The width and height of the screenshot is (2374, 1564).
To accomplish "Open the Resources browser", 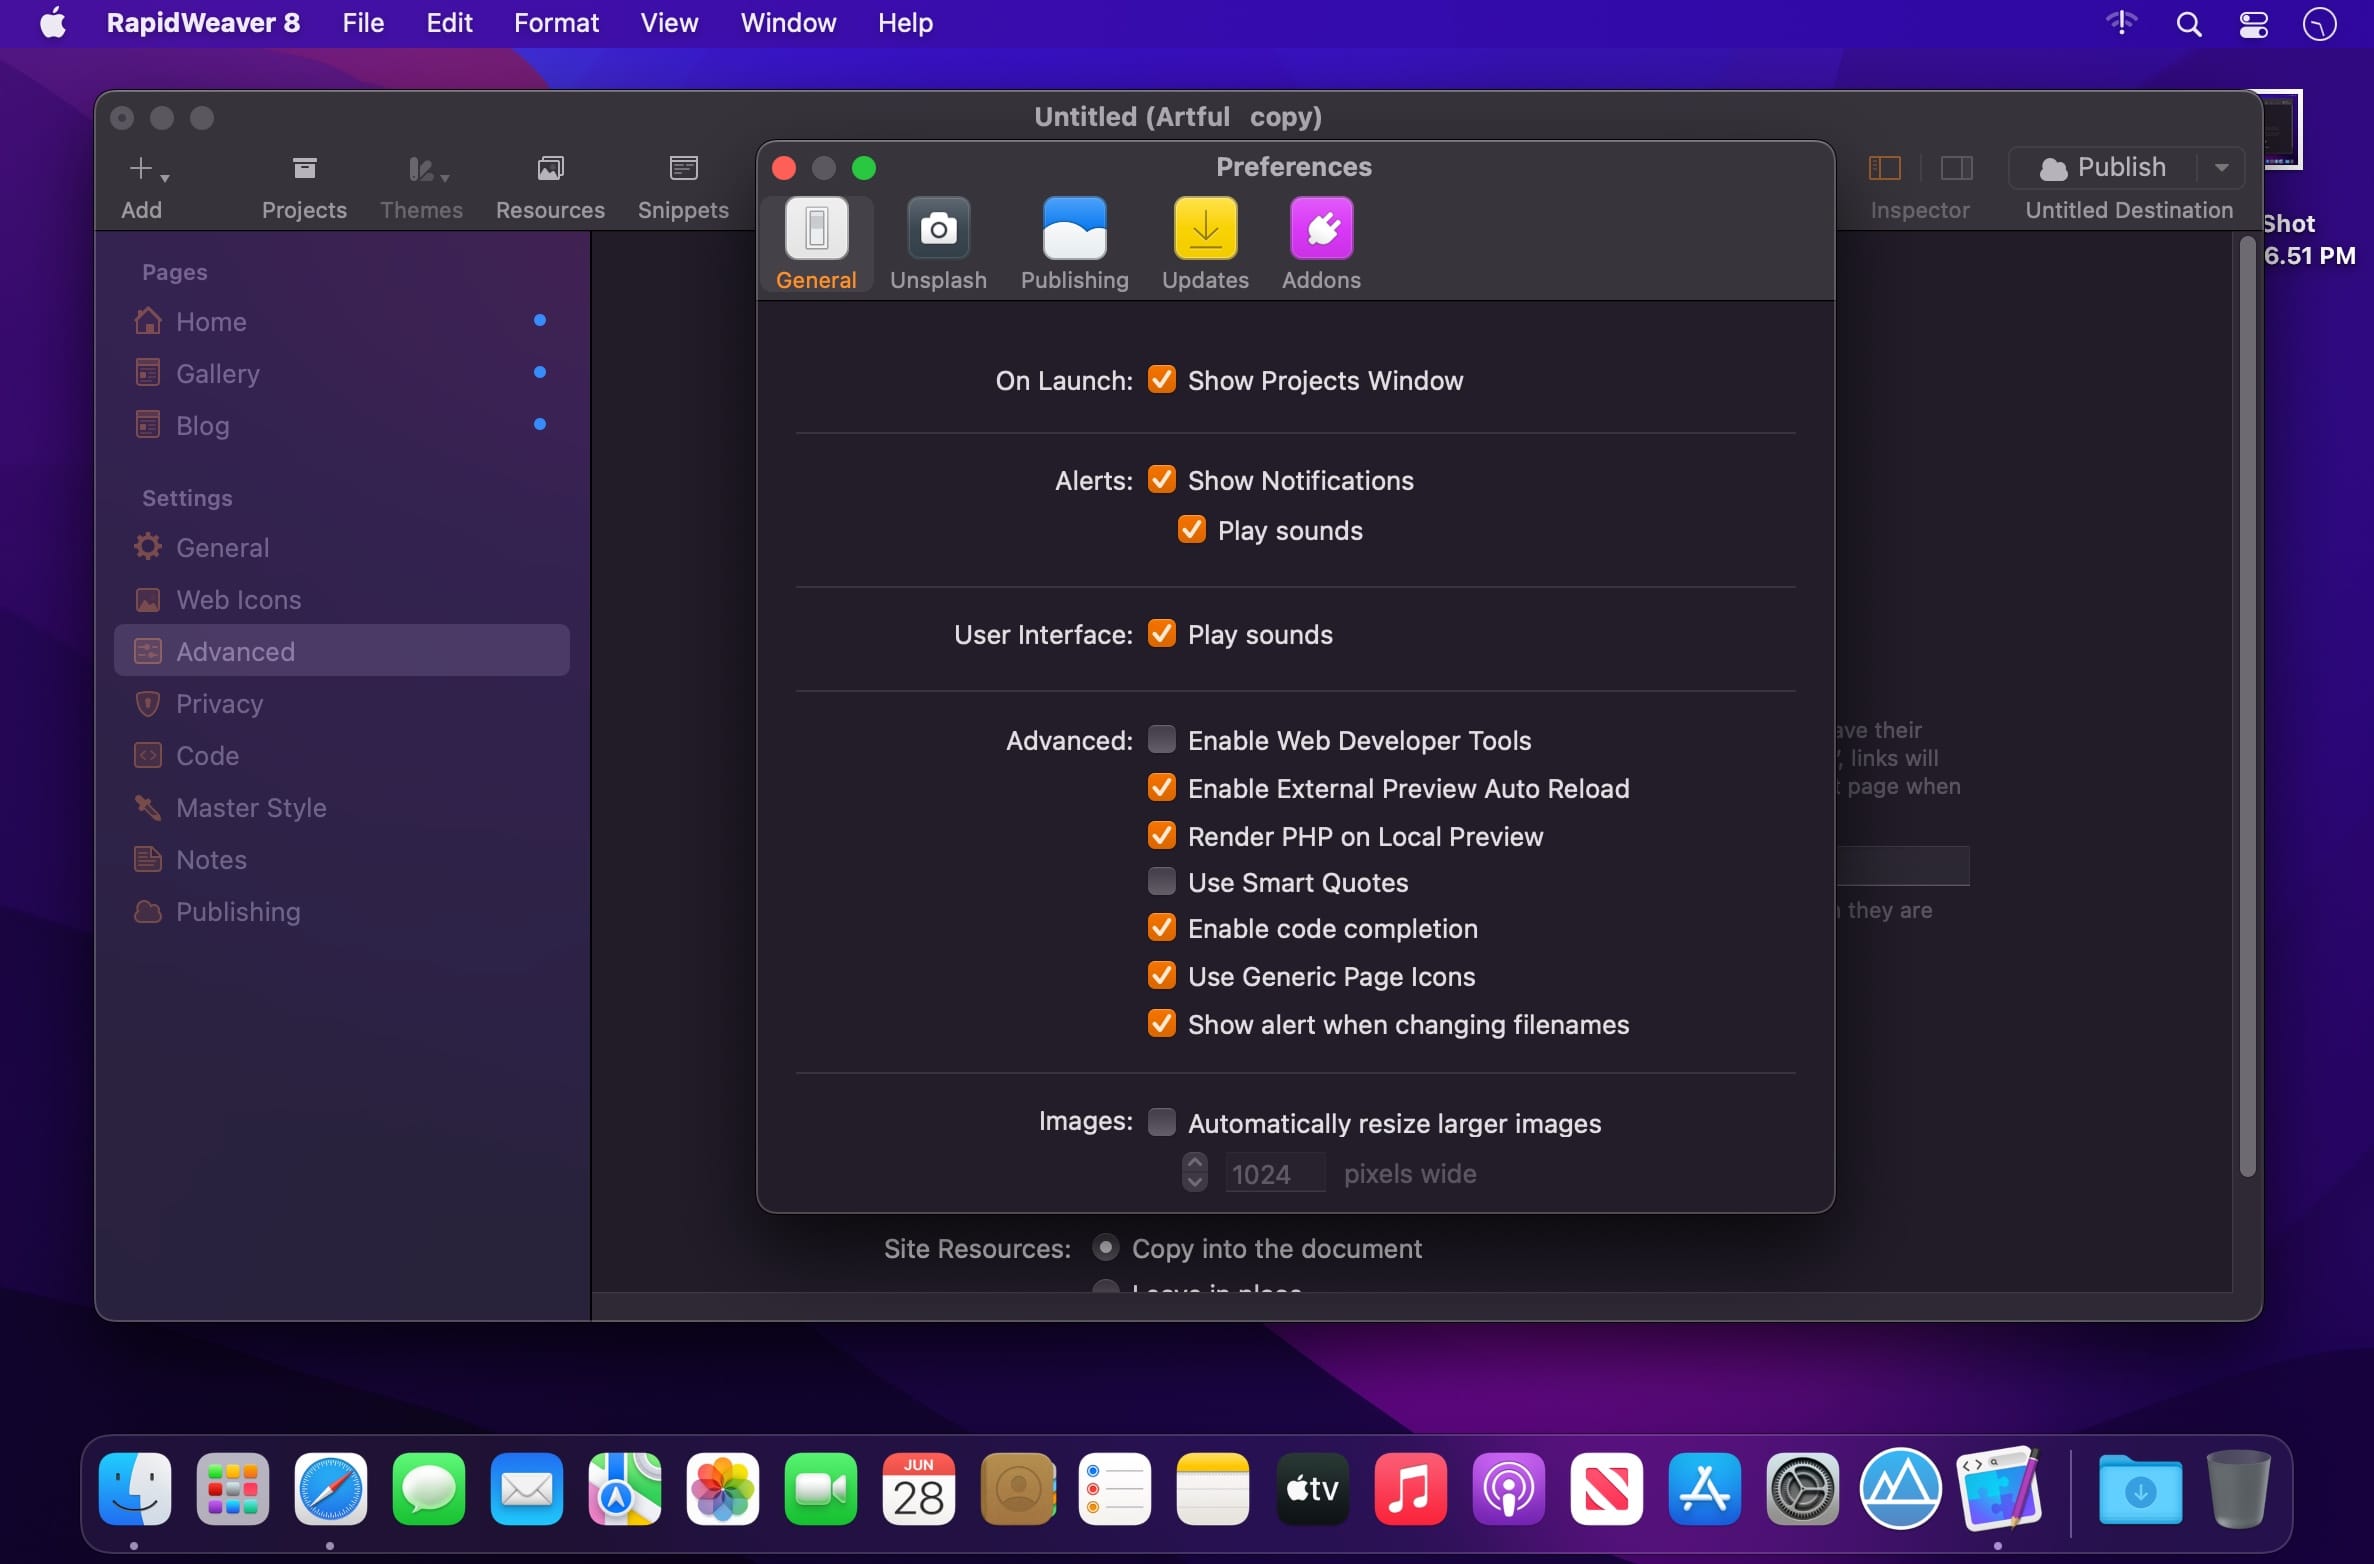I will click(x=550, y=187).
